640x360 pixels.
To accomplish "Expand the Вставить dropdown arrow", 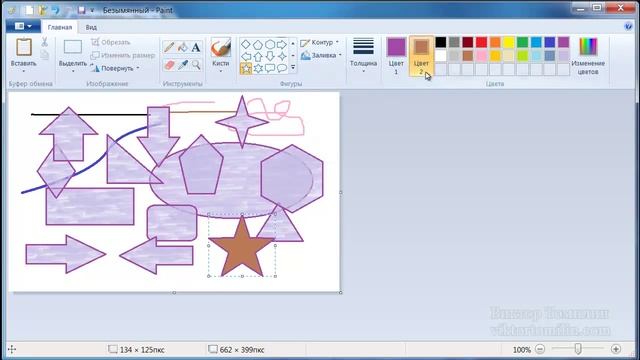I will [x=24, y=71].
